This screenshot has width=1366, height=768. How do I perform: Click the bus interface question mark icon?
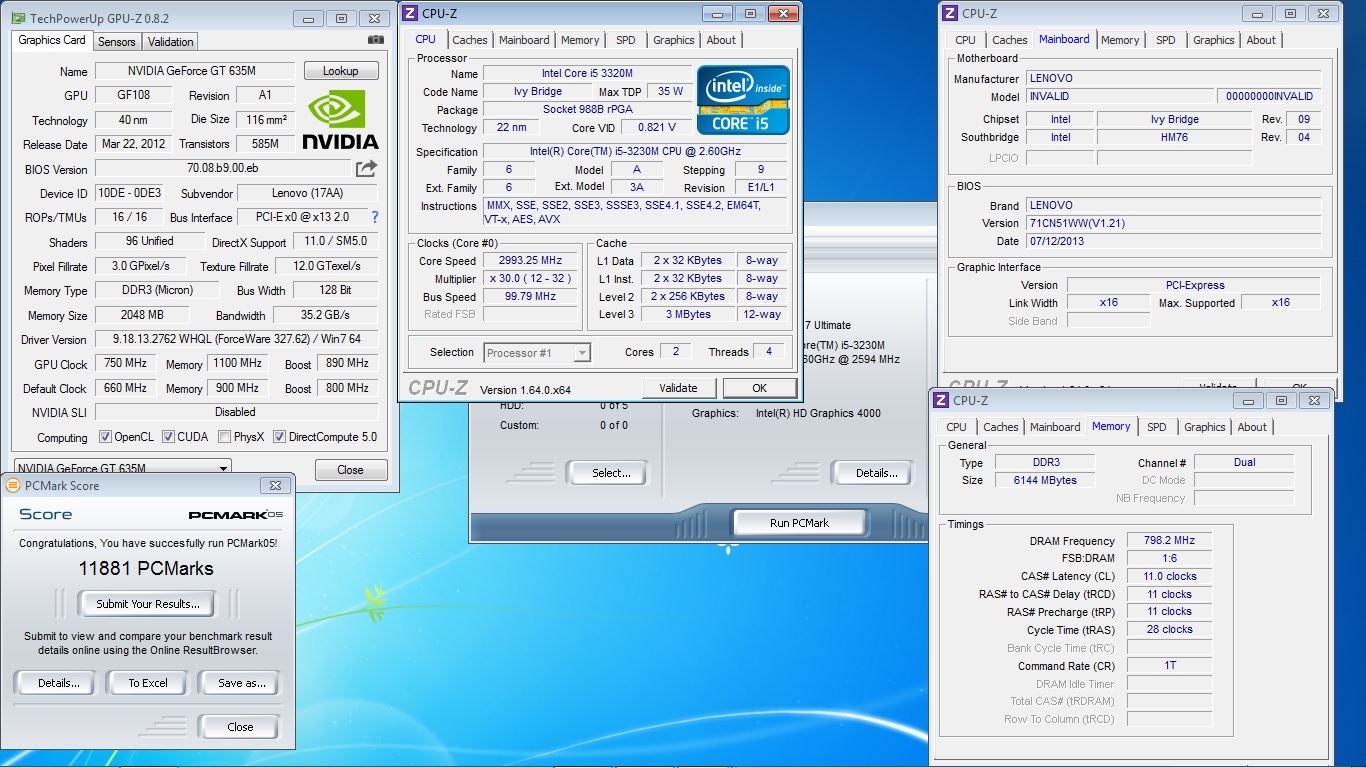click(375, 217)
